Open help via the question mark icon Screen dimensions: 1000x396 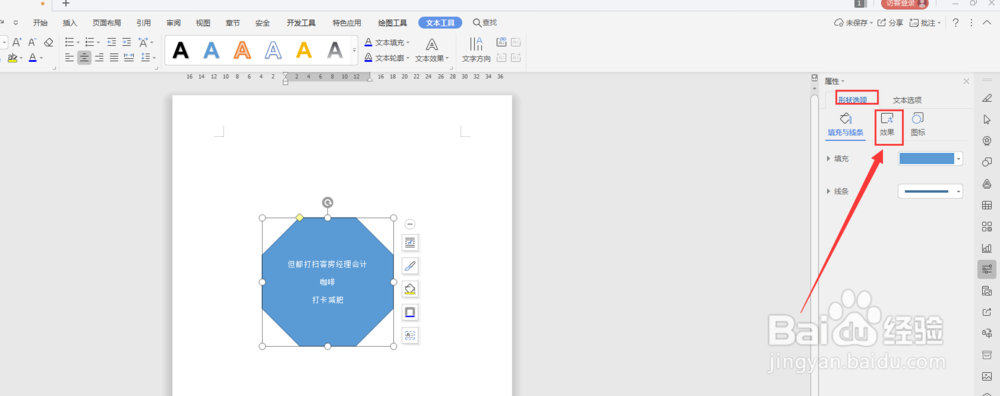coord(955,23)
